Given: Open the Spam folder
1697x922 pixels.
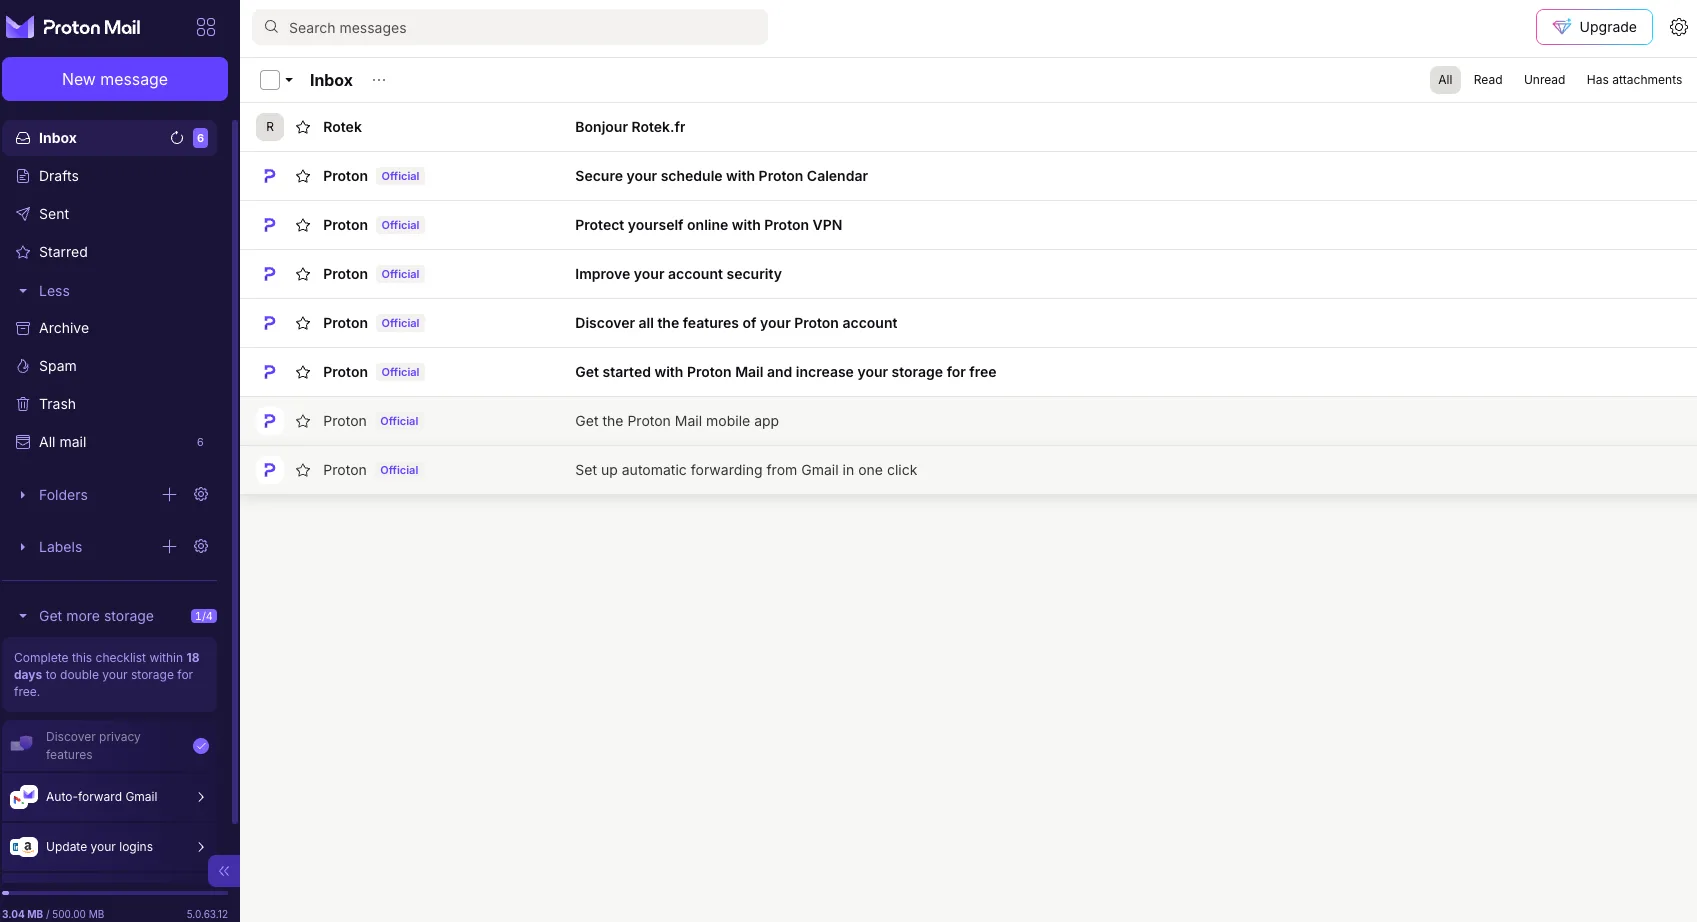Looking at the screenshot, I should click(110, 366).
